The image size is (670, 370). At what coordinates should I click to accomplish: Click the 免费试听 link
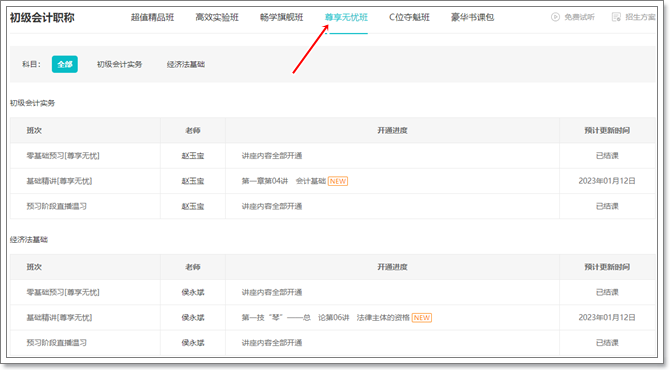[x=579, y=17]
